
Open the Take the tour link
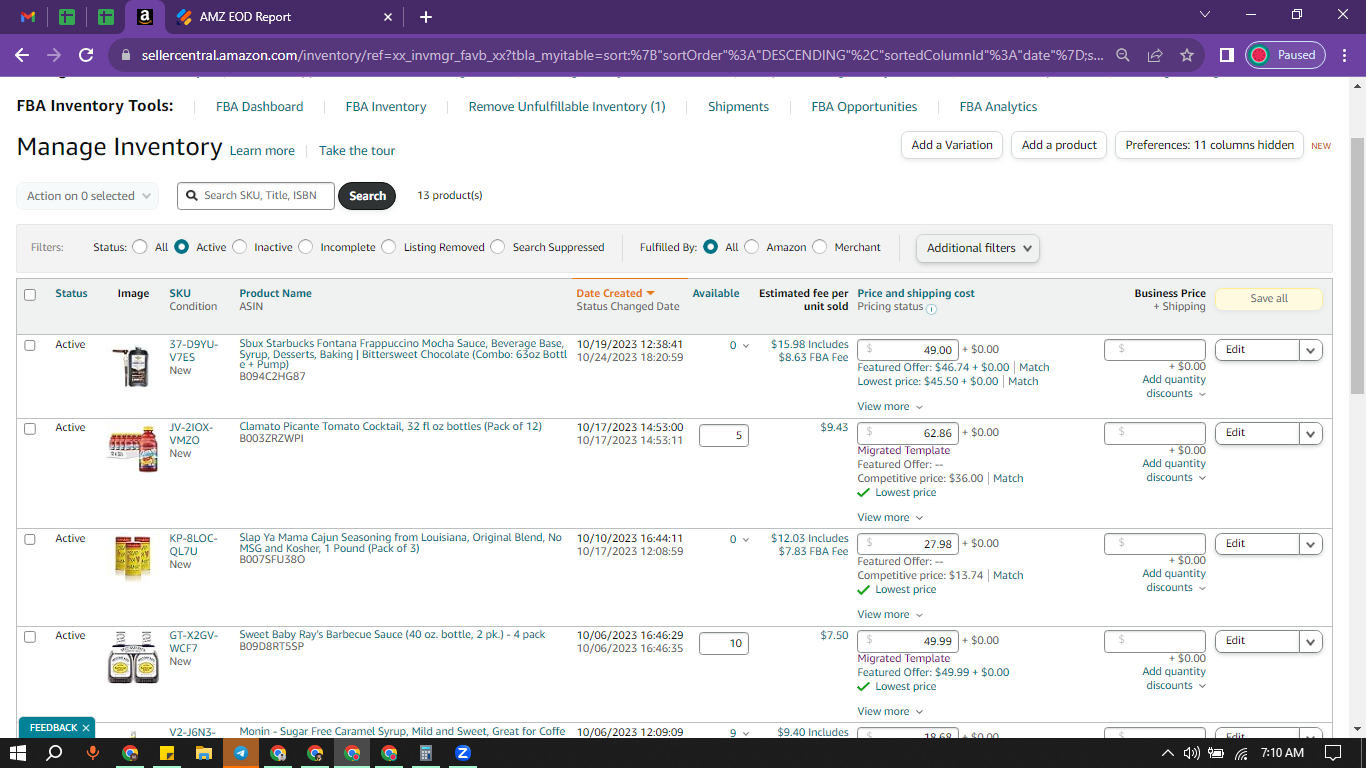(357, 151)
